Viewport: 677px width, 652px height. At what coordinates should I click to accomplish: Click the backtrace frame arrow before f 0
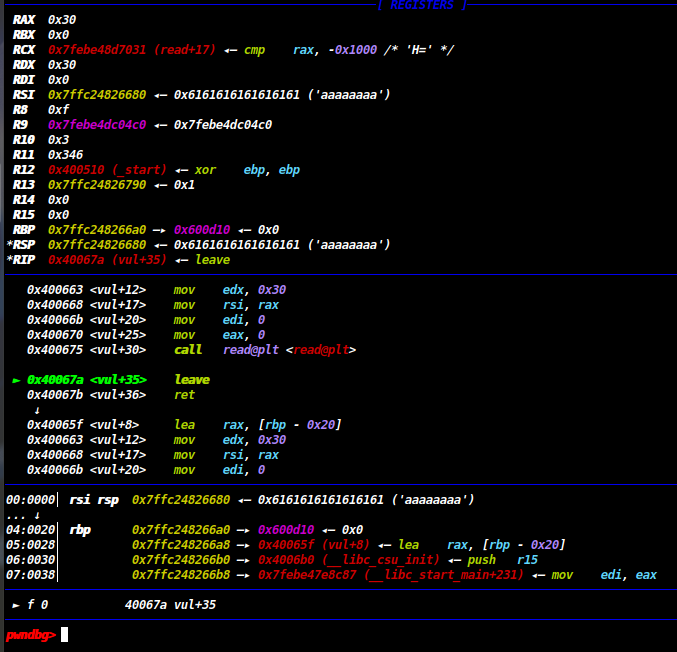pos(16,605)
